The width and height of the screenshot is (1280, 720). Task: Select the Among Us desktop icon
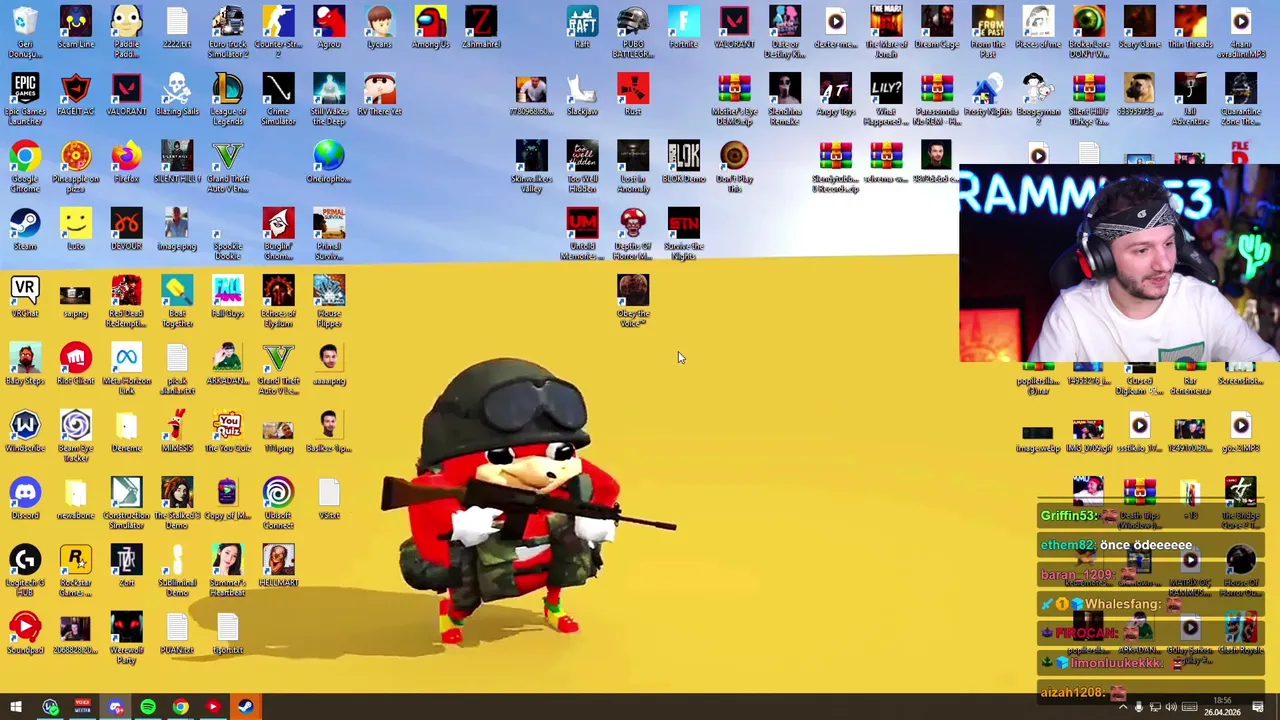[430, 28]
